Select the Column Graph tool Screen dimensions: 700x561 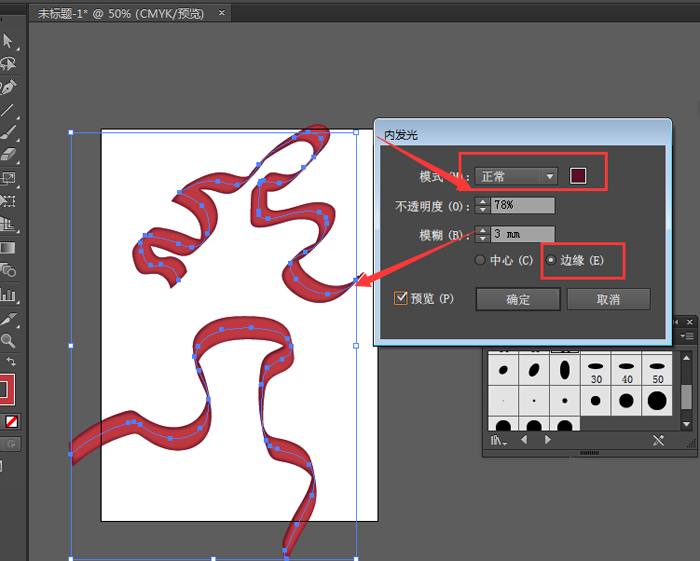click(x=8, y=295)
